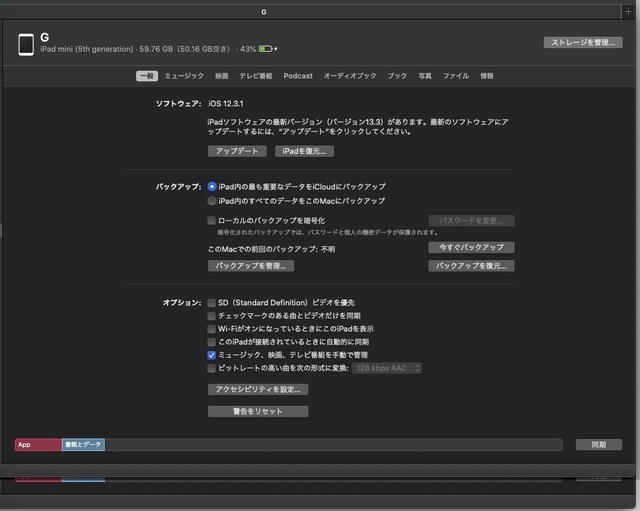Click the window tab titled G

(264, 12)
